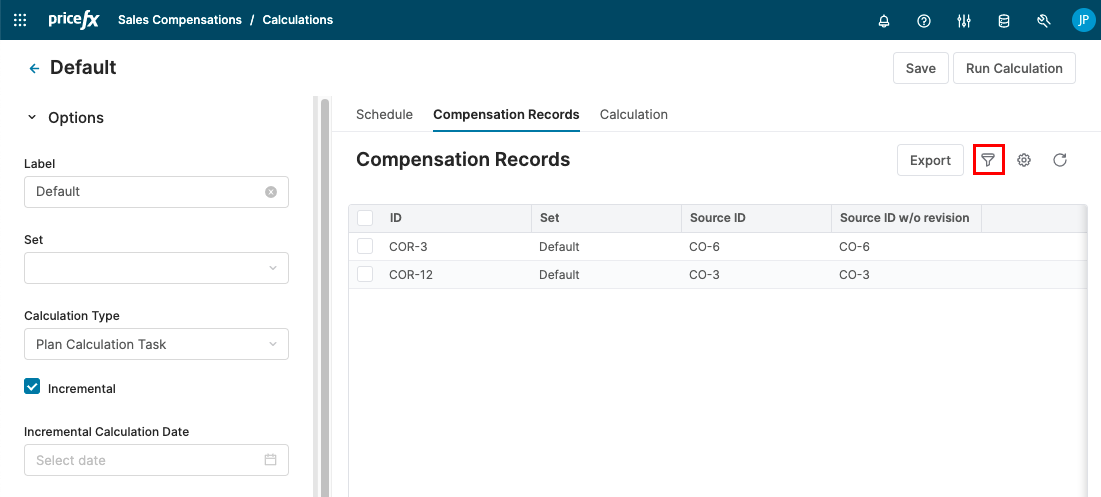Open the JP user avatar menu
The image size is (1101, 497).
[1083, 20]
